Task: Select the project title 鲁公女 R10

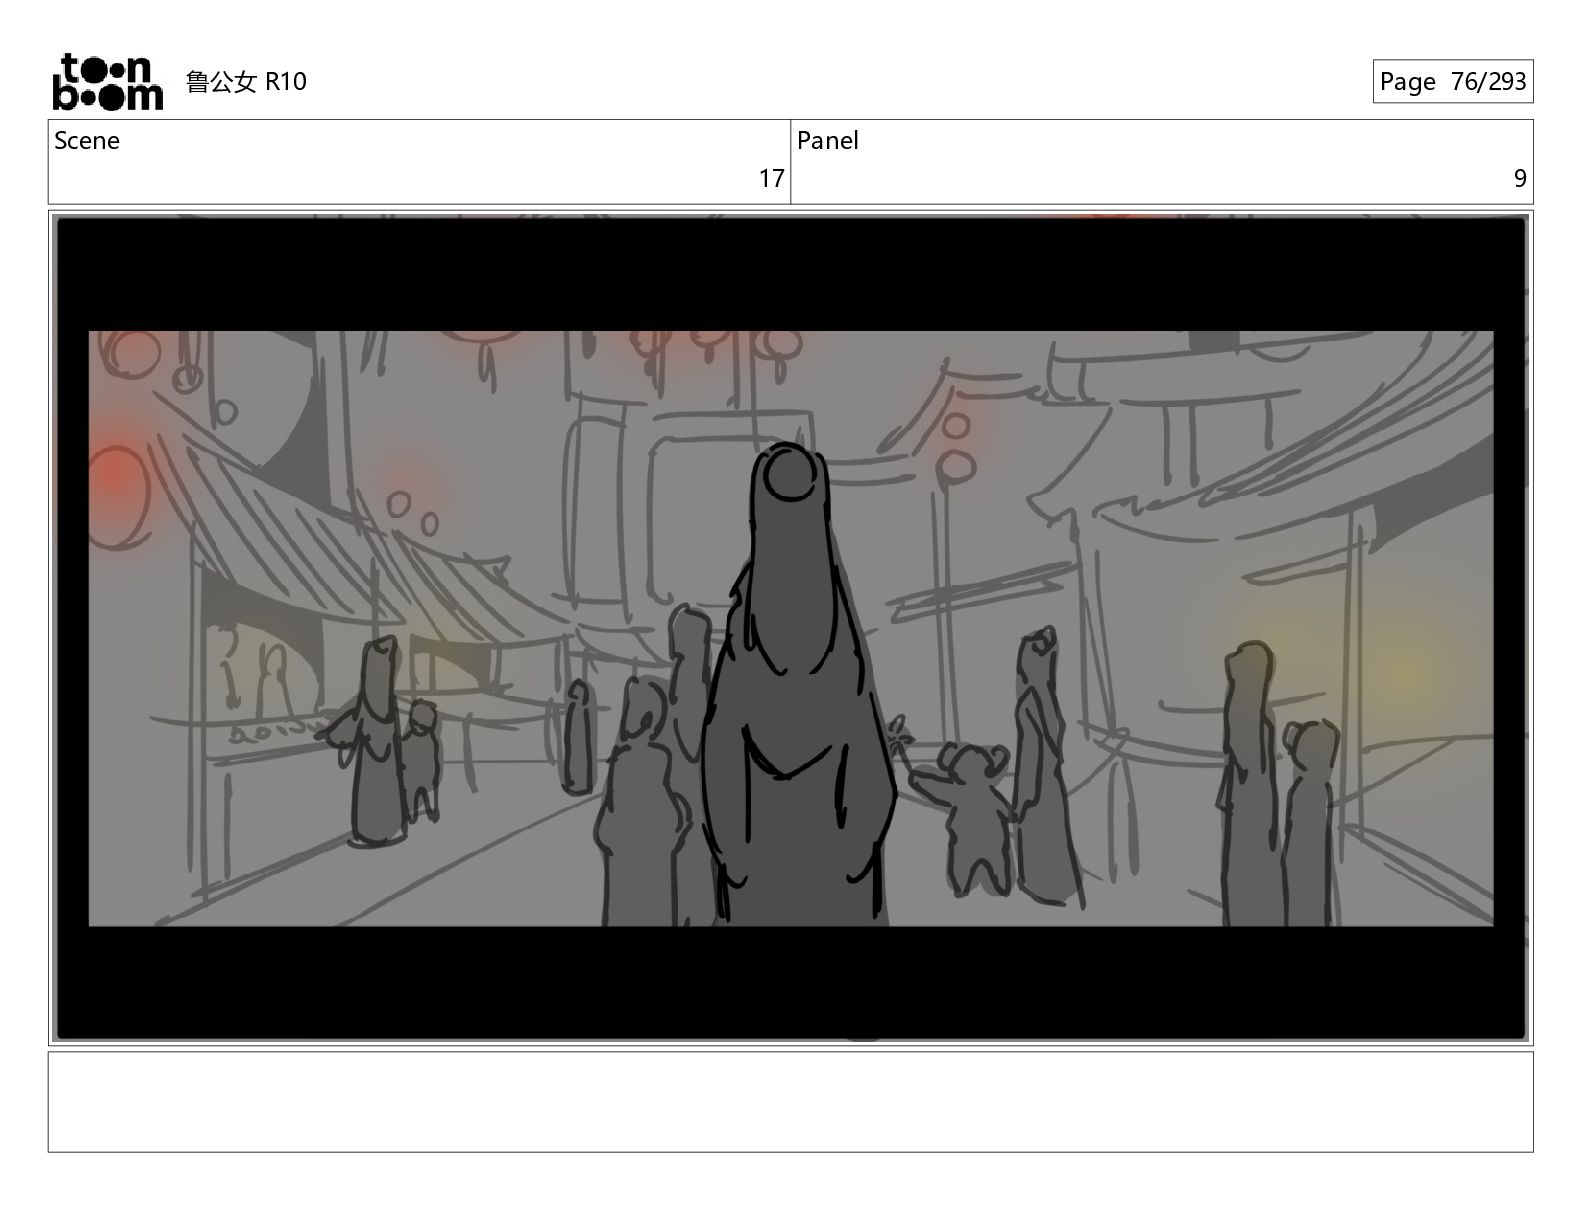Action: click(246, 82)
